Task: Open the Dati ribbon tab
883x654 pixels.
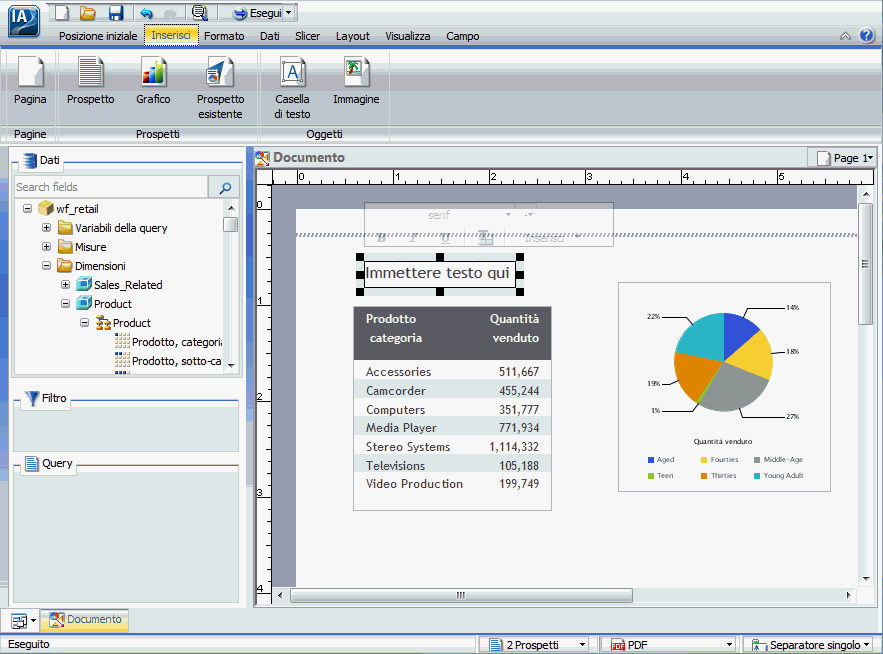Action: (x=270, y=36)
